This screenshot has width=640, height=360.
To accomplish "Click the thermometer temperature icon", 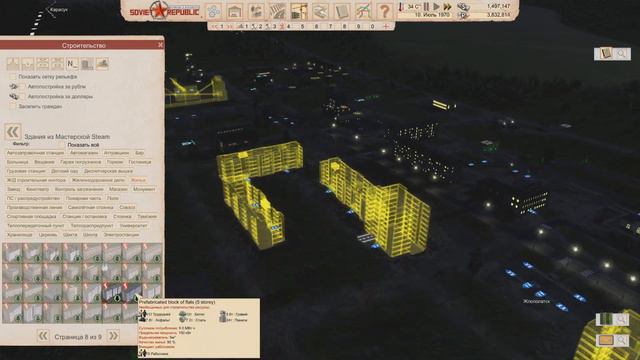I will point(401,7).
